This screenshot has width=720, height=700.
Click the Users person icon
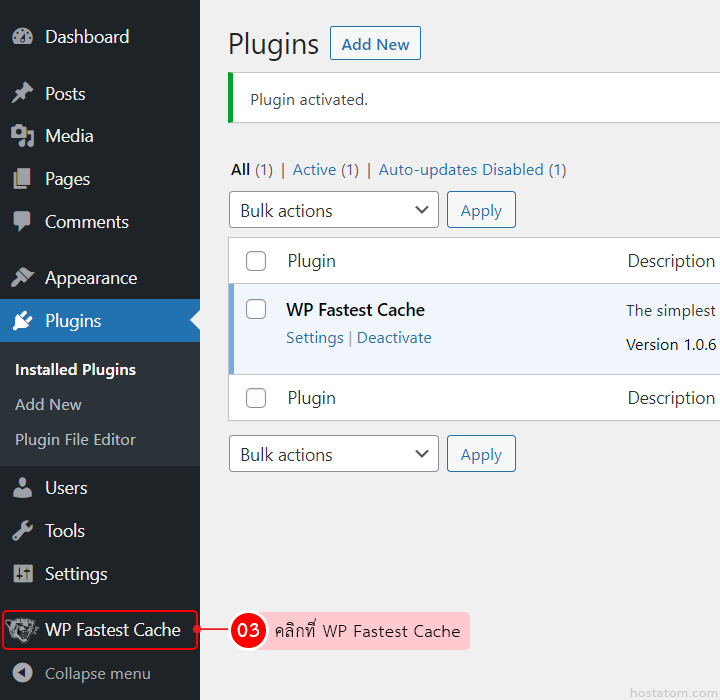tap(22, 488)
